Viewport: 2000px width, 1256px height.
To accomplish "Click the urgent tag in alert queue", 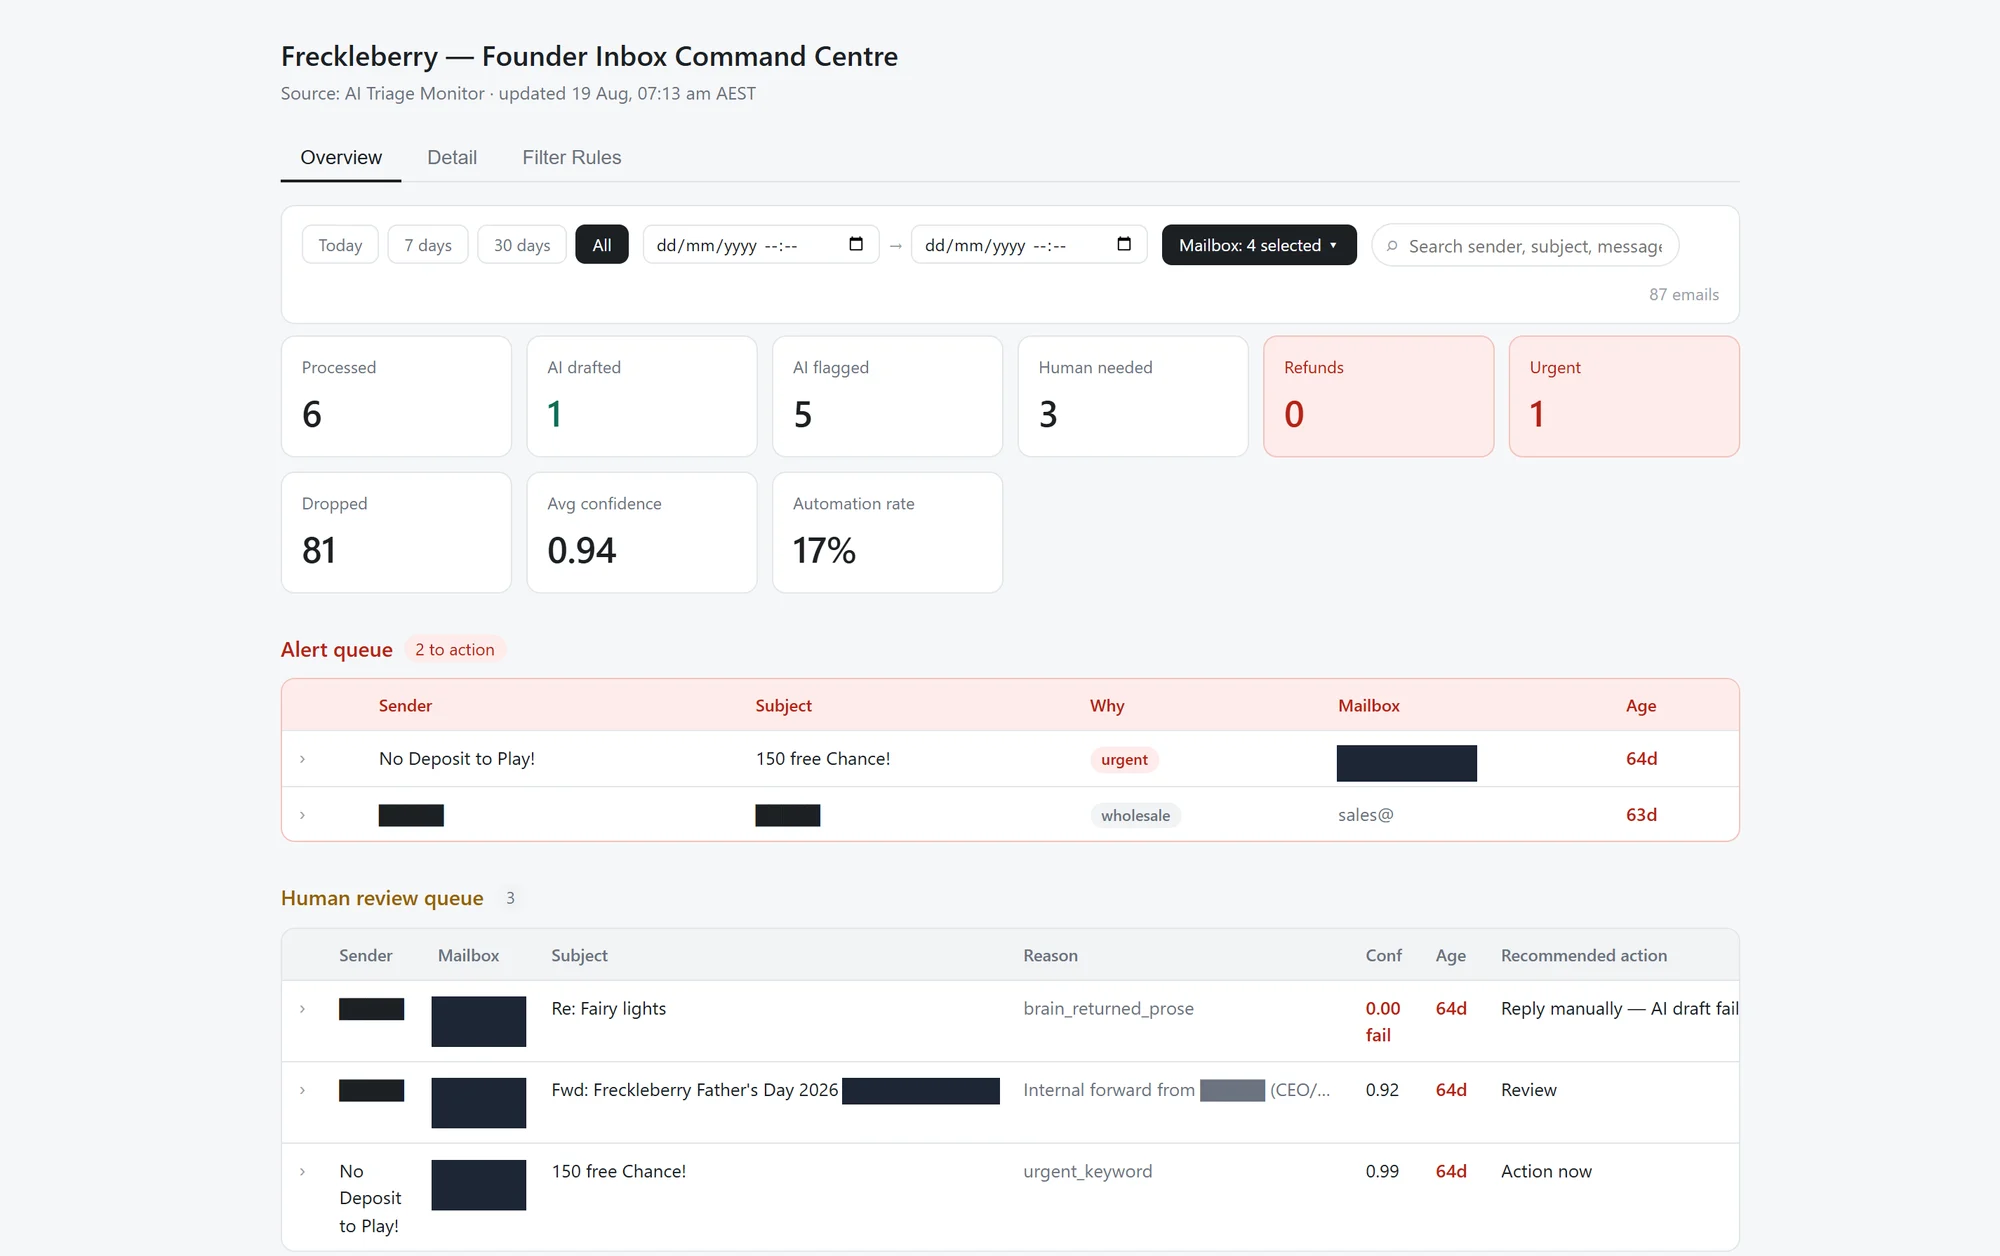I will [1124, 760].
